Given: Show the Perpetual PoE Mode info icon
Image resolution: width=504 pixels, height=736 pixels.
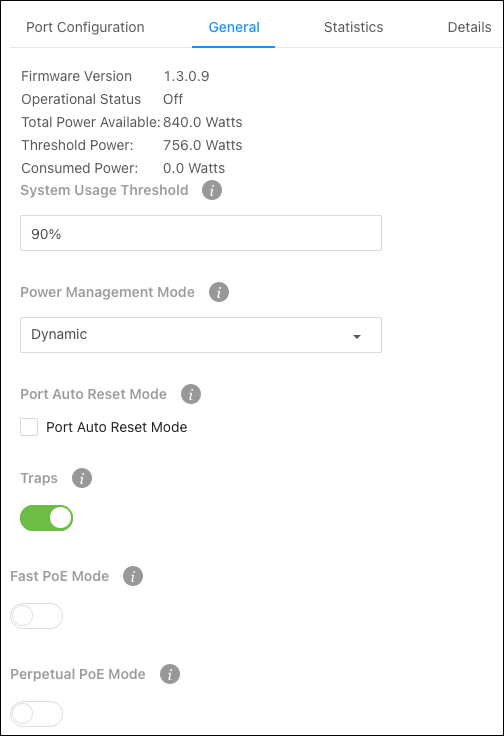Looking at the screenshot, I should tap(170, 674).
